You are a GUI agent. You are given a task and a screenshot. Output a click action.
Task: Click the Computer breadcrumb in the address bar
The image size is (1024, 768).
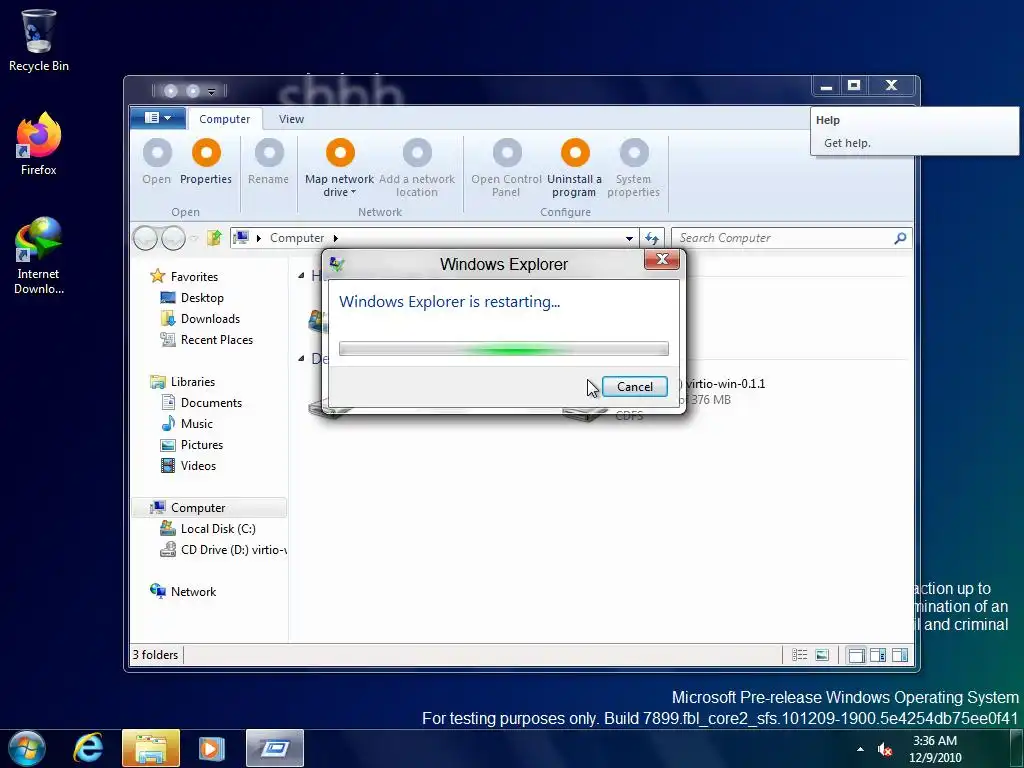tap(297, 238)
